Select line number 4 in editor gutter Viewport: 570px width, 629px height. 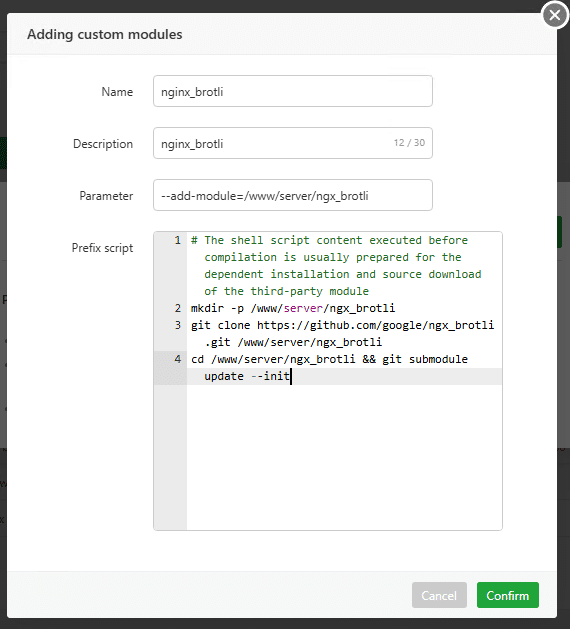(x=177, y=359)
